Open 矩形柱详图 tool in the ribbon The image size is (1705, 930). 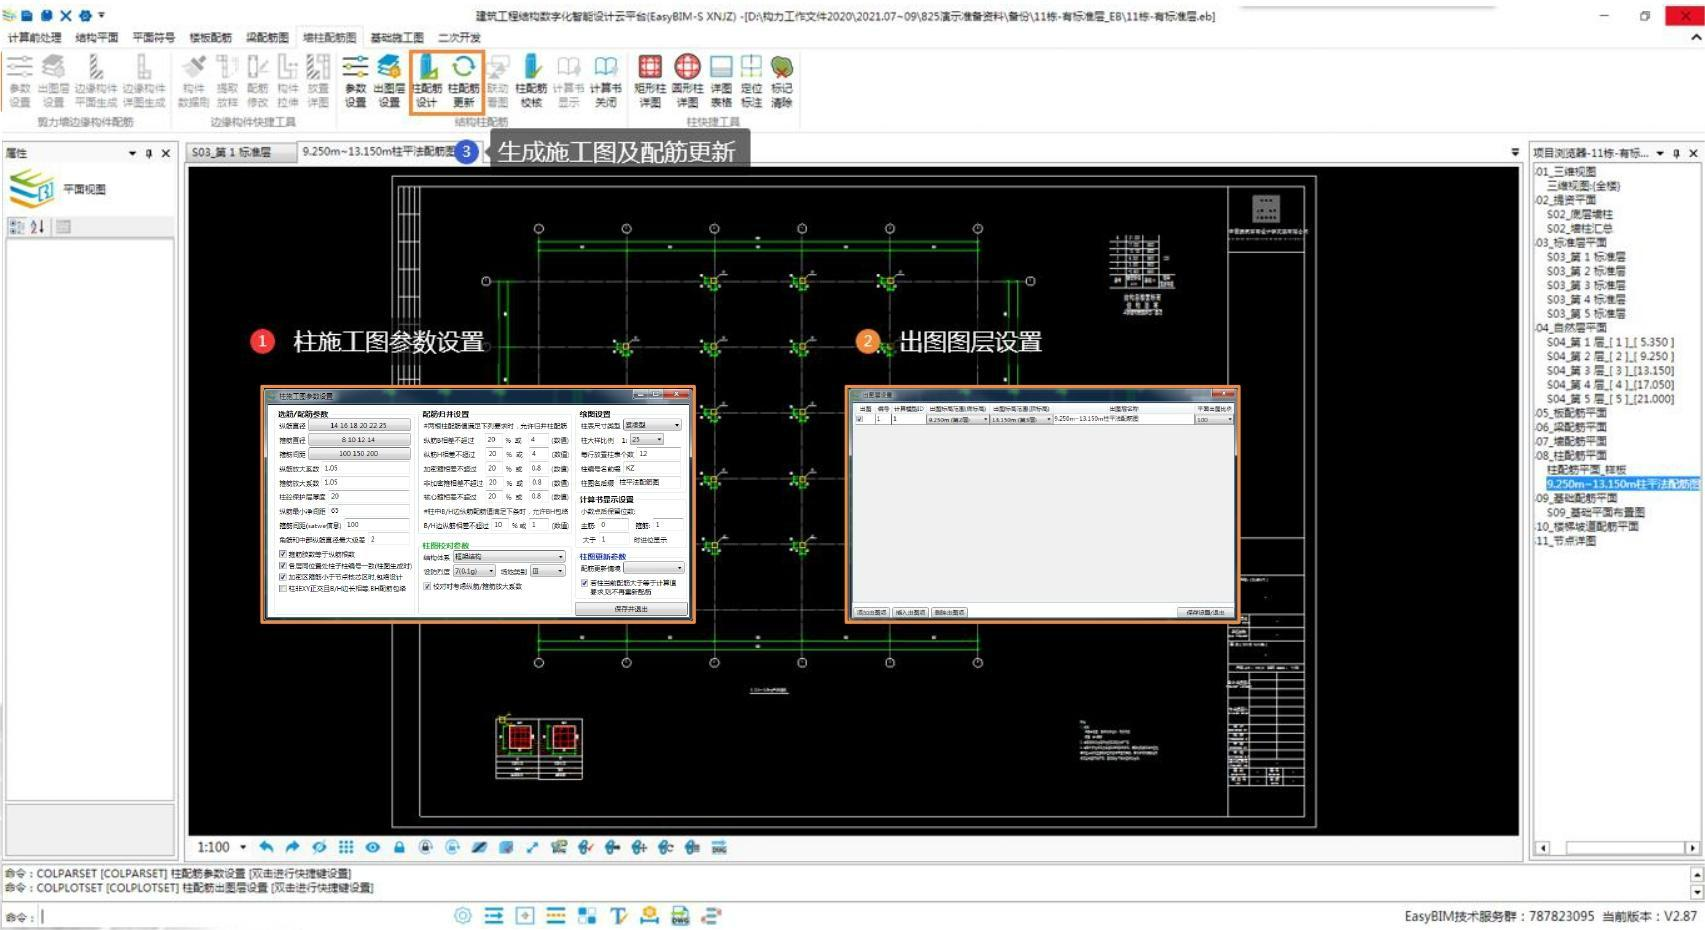click(650, 68)
